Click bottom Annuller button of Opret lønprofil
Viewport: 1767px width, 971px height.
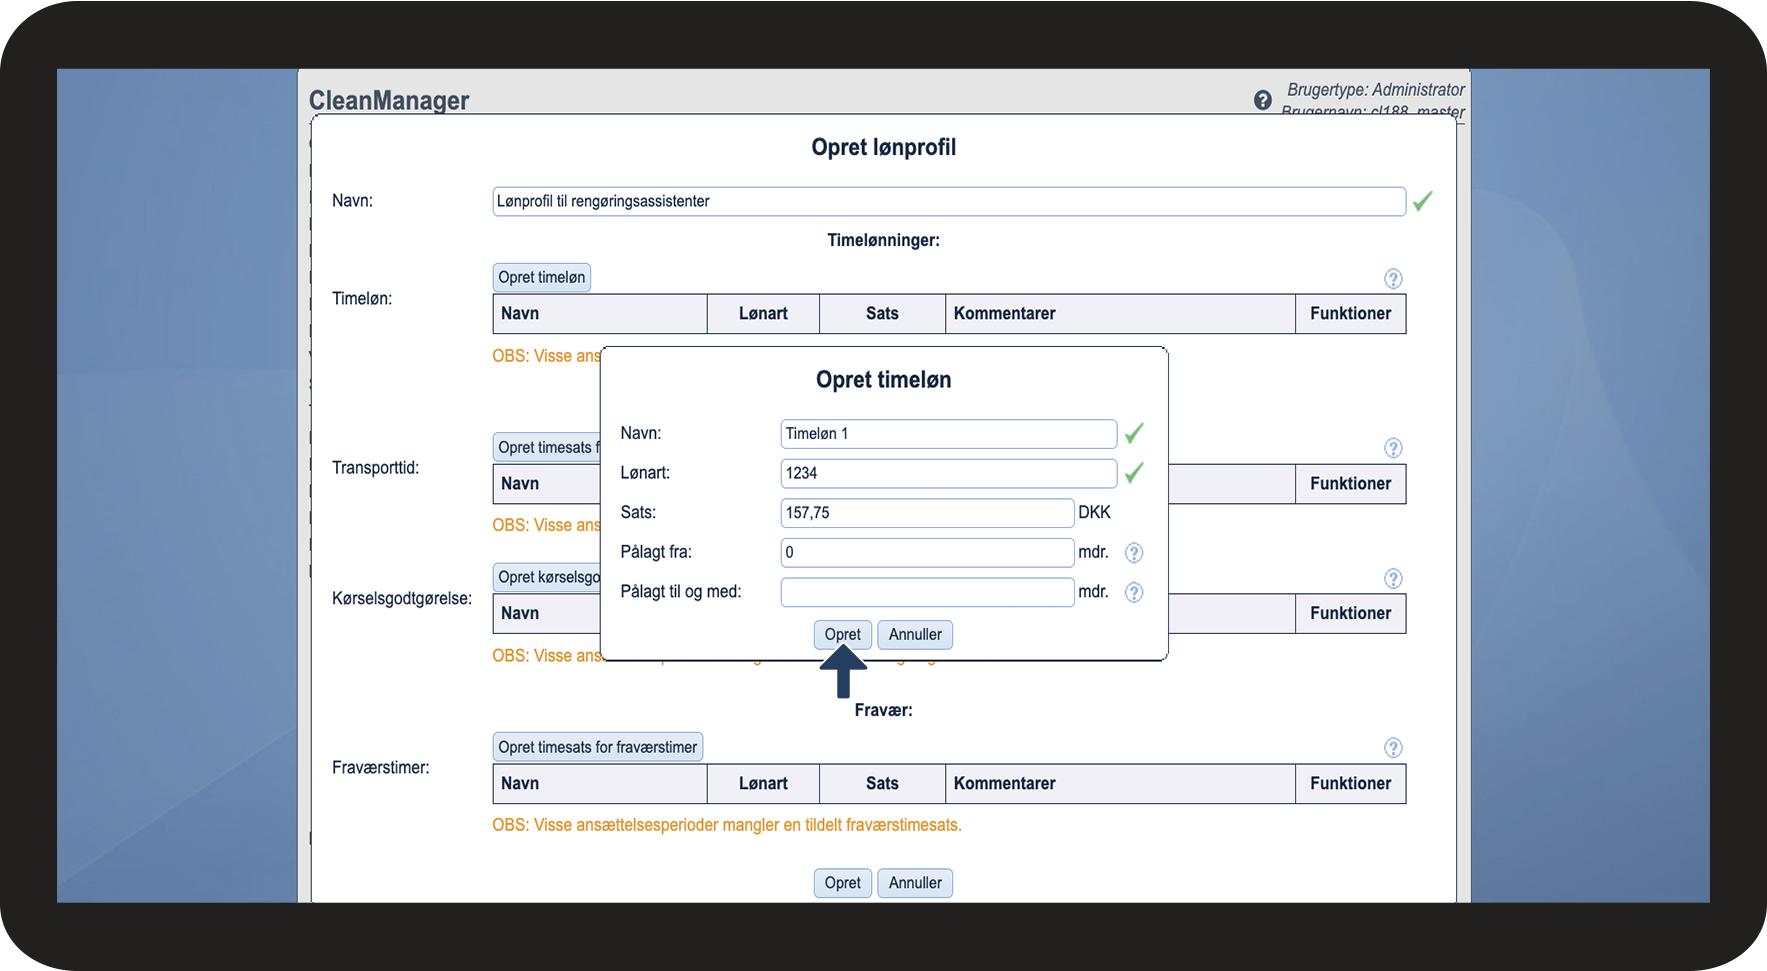coord(914,883)
